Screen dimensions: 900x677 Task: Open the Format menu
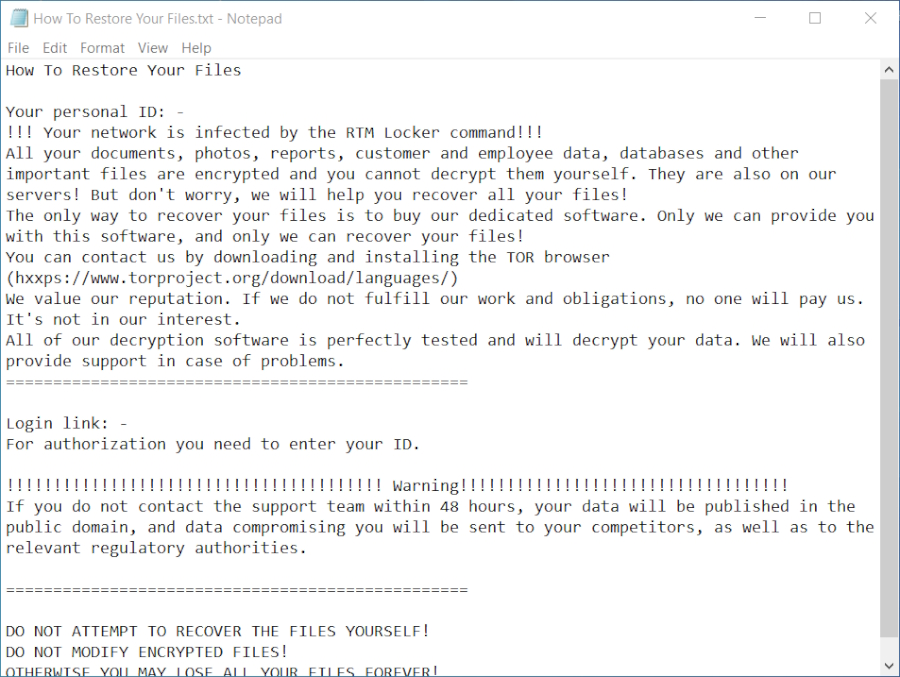102,48
